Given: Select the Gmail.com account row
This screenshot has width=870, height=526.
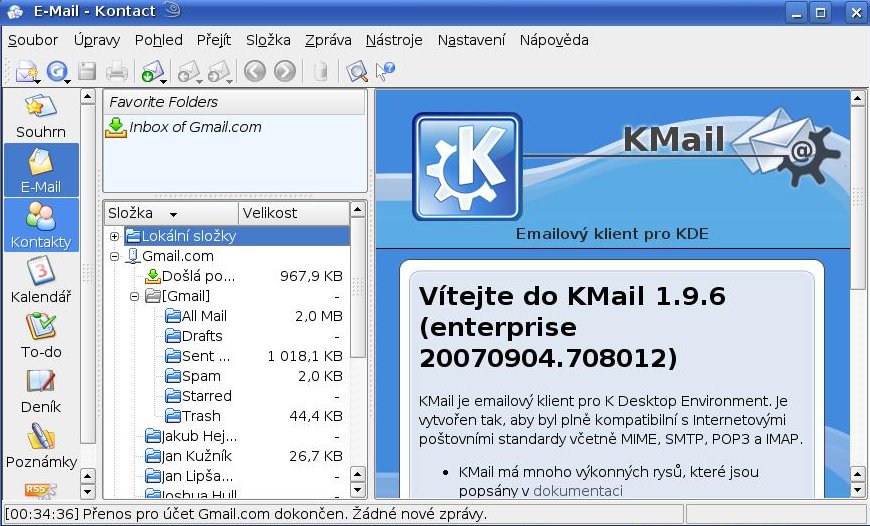Looking at the screenshot, I should click(x=178, y=256).
